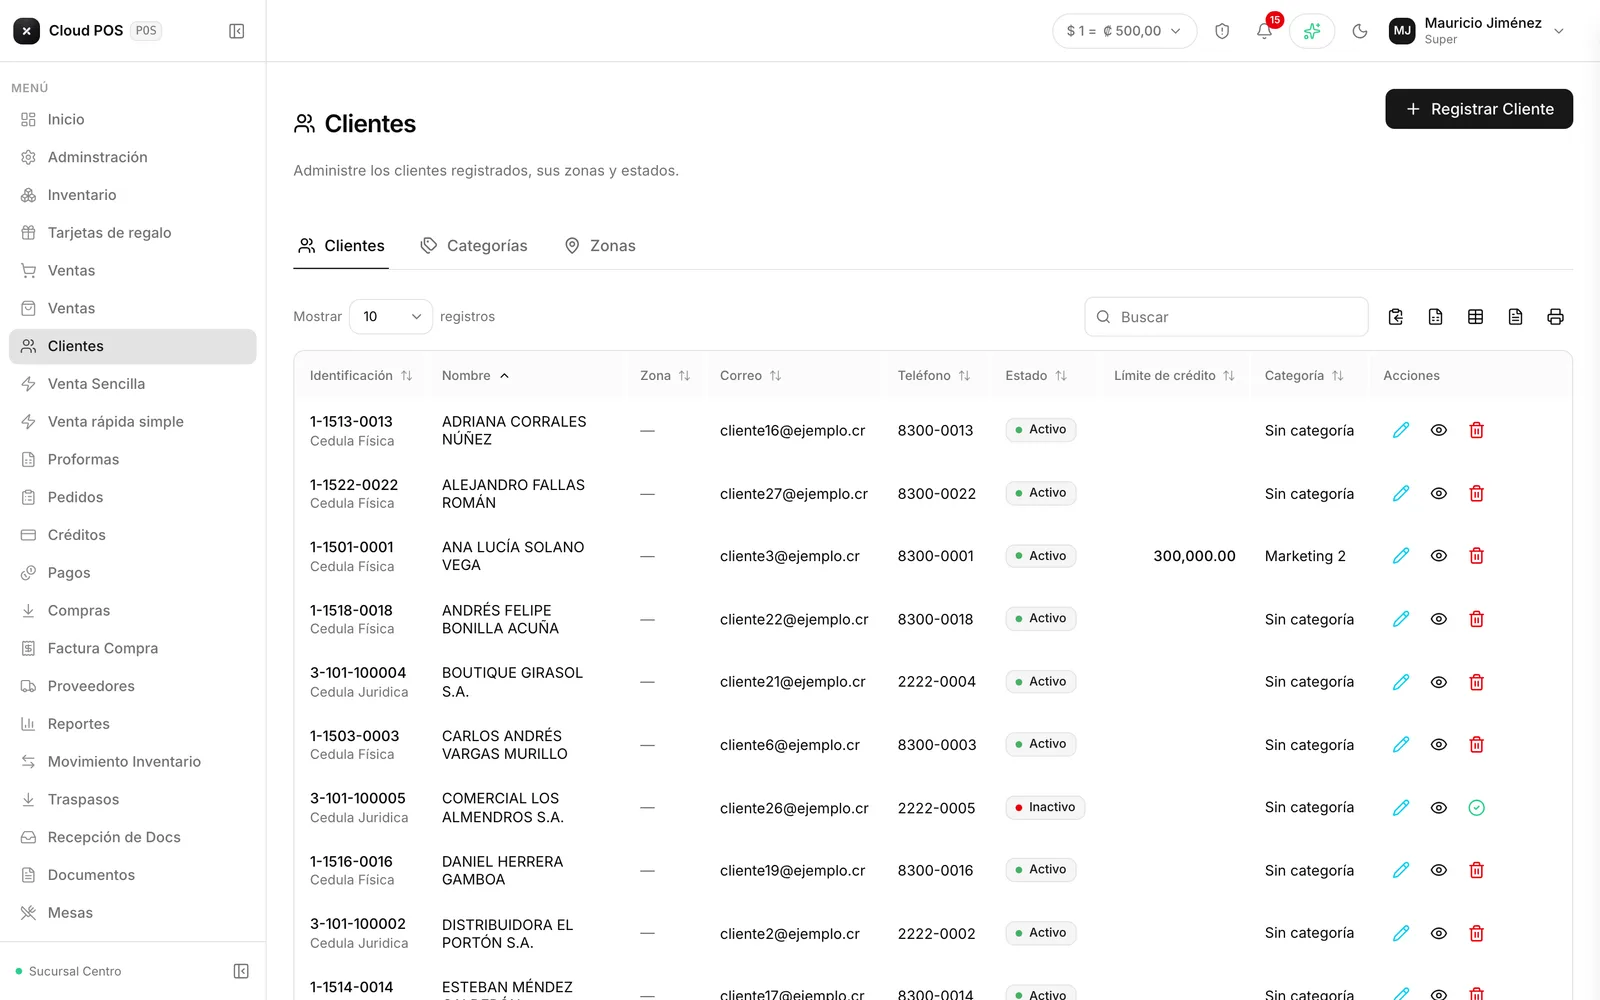Open Créditos in the sidebar
The height and width of the screenshot is (1000, 1600).
tap(133, 535)
